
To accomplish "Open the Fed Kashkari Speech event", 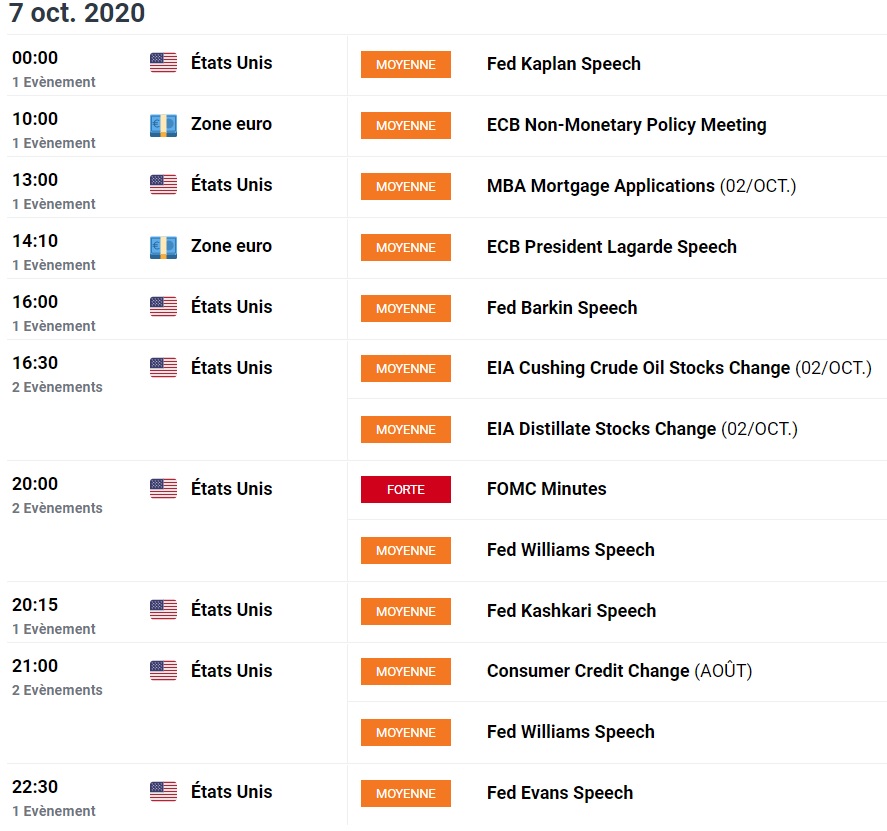I will (571, 611).
